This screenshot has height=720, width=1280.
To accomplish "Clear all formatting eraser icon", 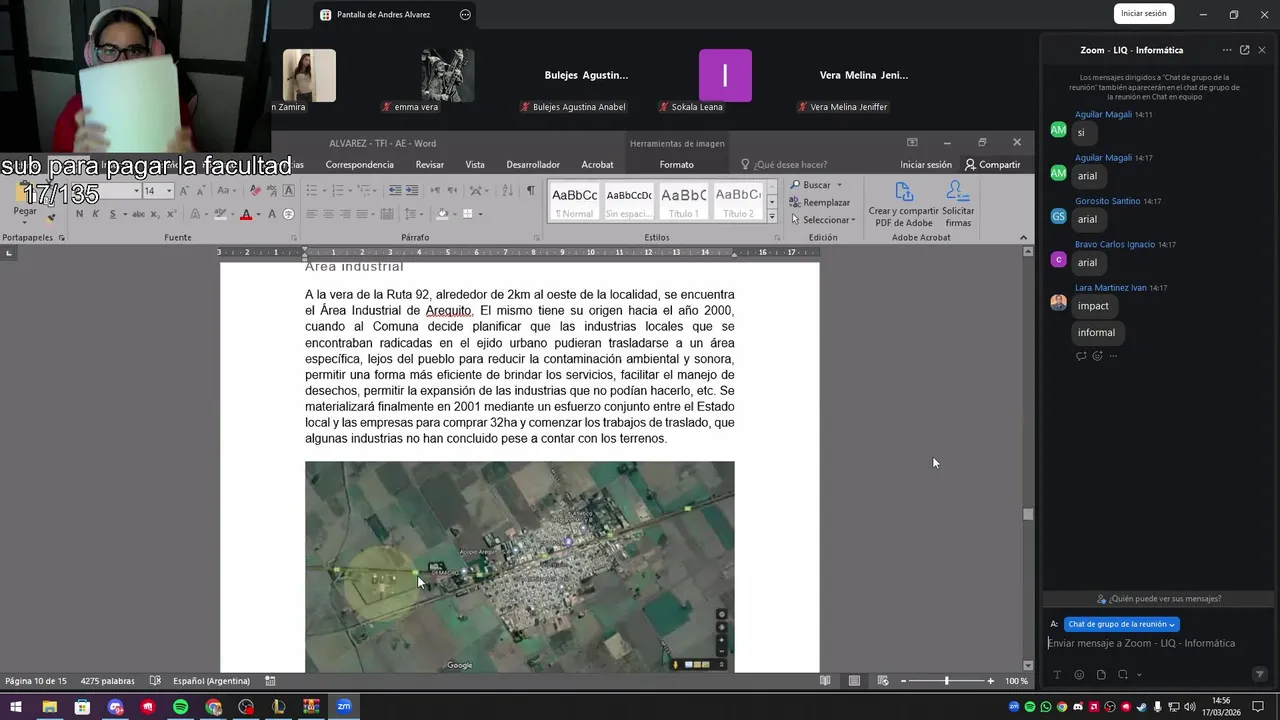I will [255, 190].
